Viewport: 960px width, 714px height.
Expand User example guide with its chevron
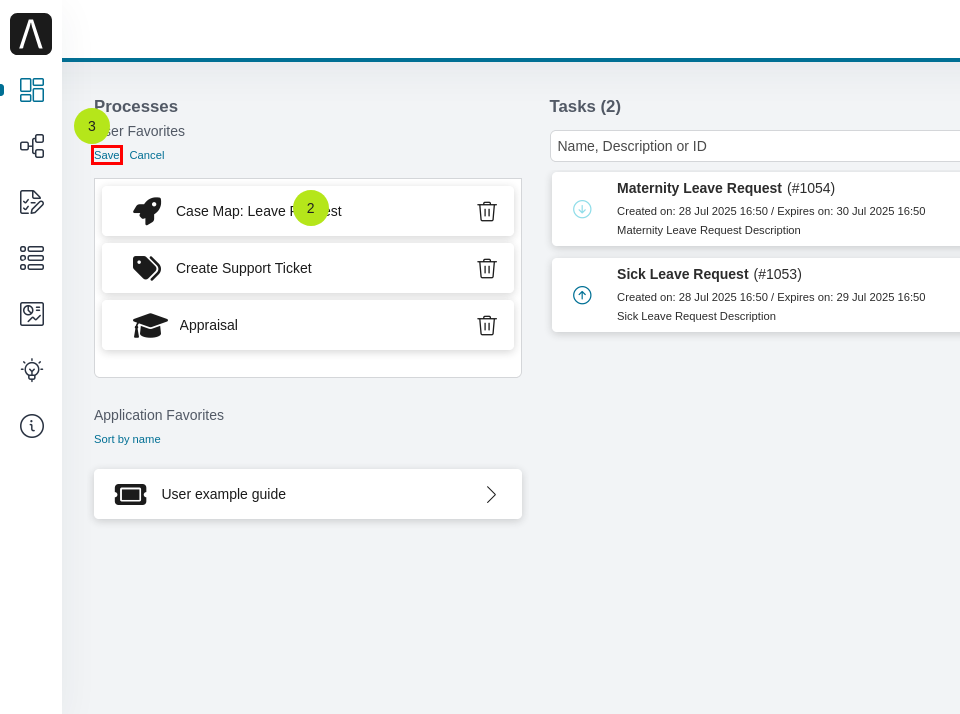coord(490,493)
